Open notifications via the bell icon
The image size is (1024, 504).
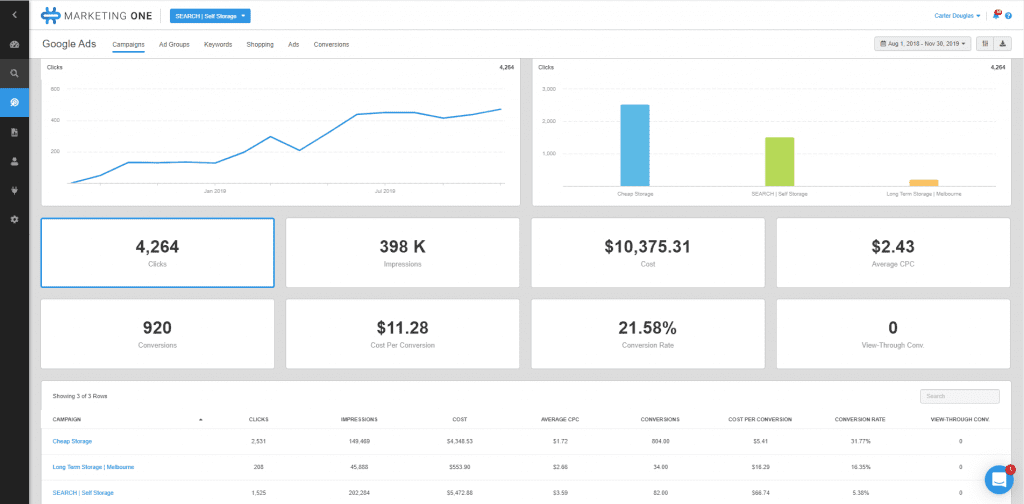point(997,14)
